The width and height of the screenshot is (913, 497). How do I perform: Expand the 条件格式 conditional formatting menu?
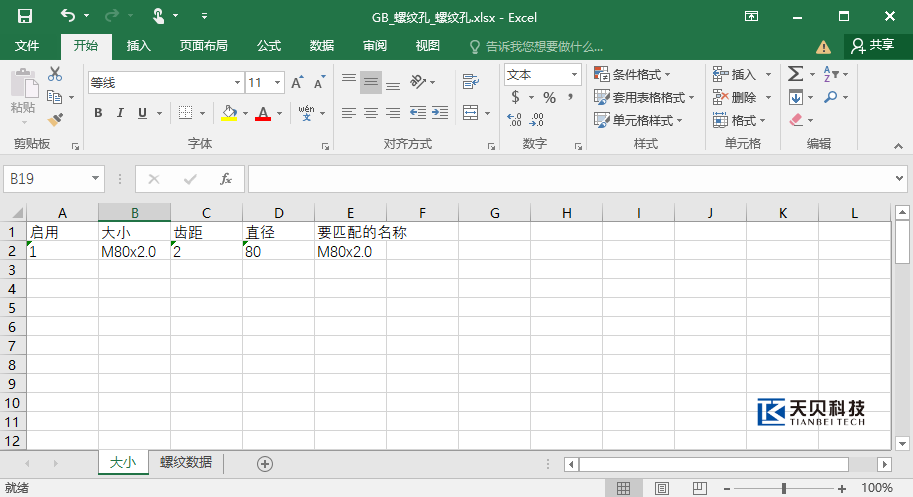632,74
